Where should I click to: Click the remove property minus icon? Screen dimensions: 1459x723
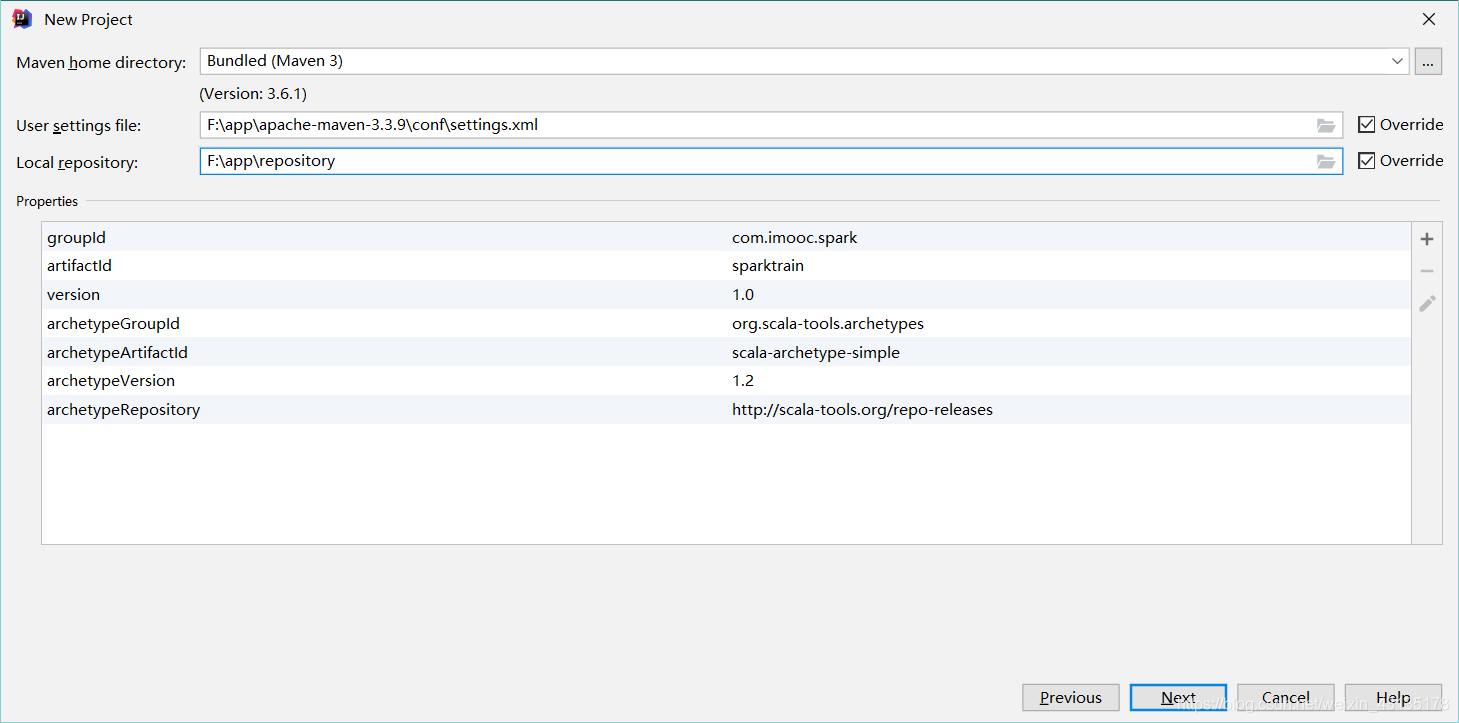1427,271
